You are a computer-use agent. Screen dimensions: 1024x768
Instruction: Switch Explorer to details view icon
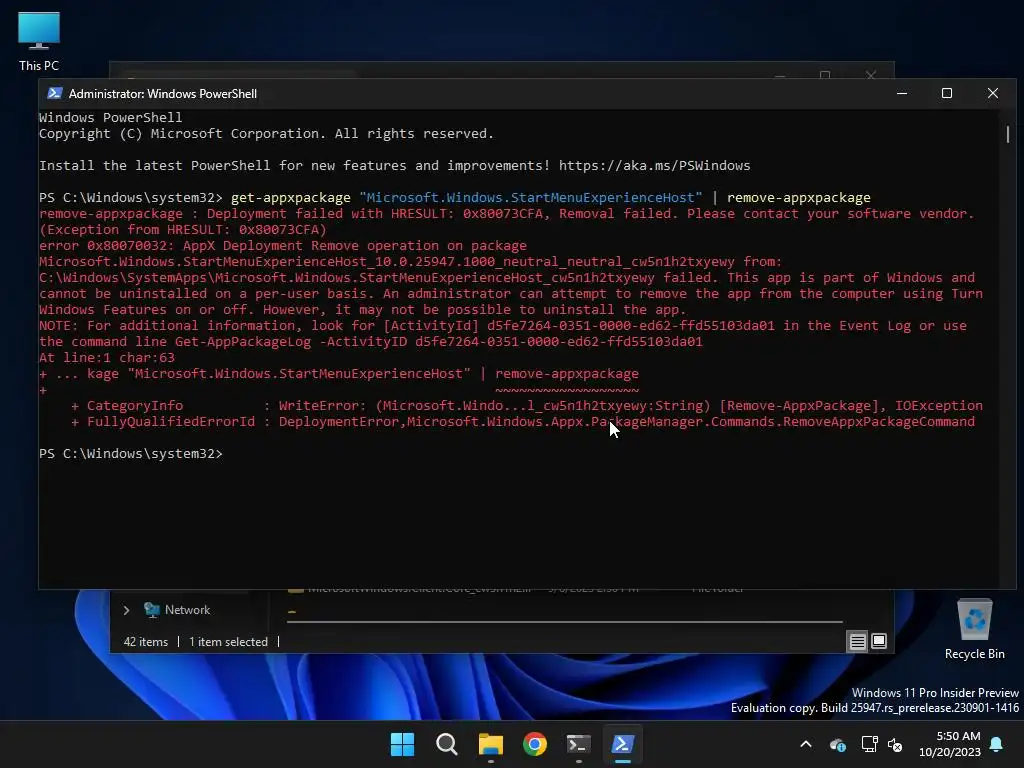857,642
